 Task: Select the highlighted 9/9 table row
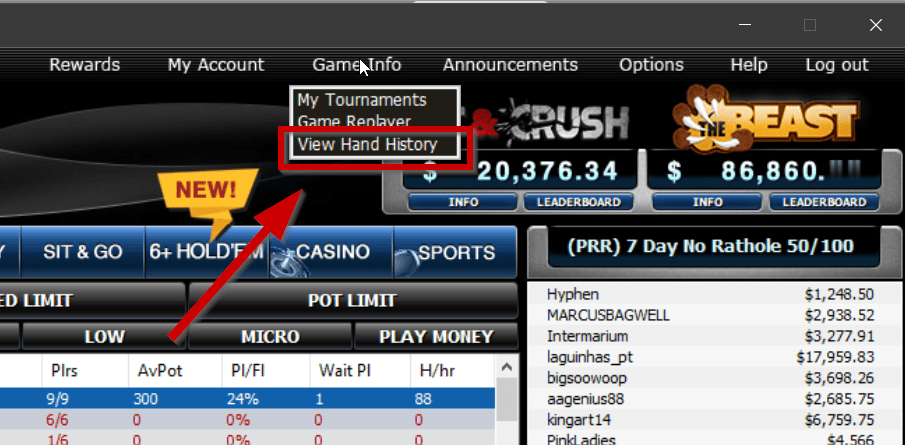(x=248, y=399)
